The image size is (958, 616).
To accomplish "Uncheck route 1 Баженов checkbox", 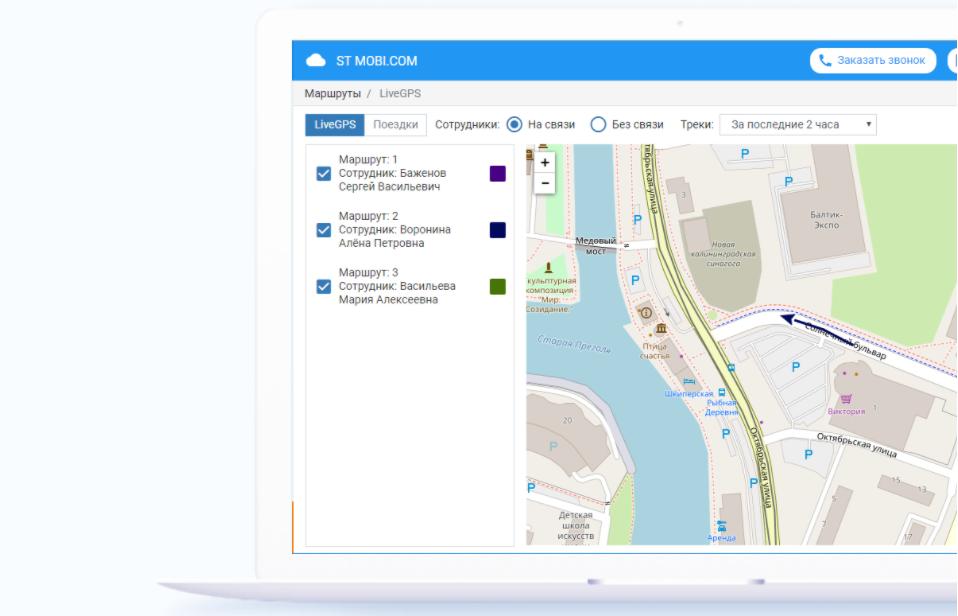I will coord(324,174).
